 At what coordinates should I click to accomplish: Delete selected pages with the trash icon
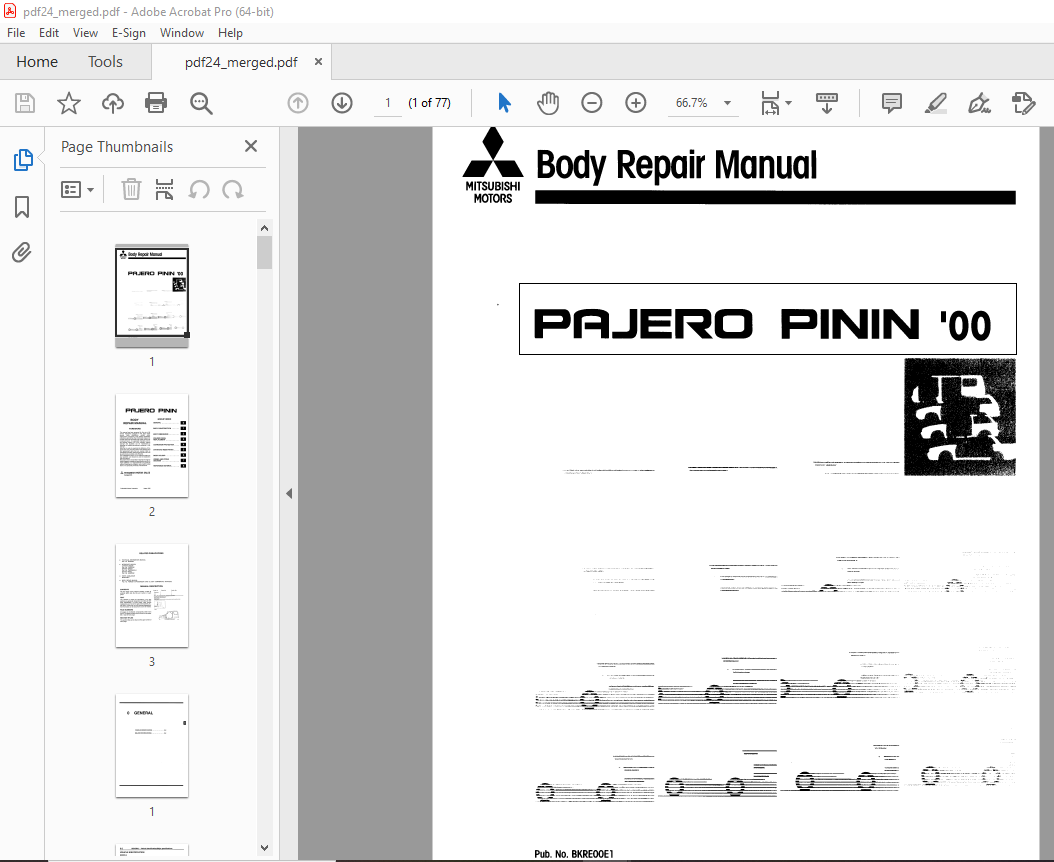[x=131, y=190]
